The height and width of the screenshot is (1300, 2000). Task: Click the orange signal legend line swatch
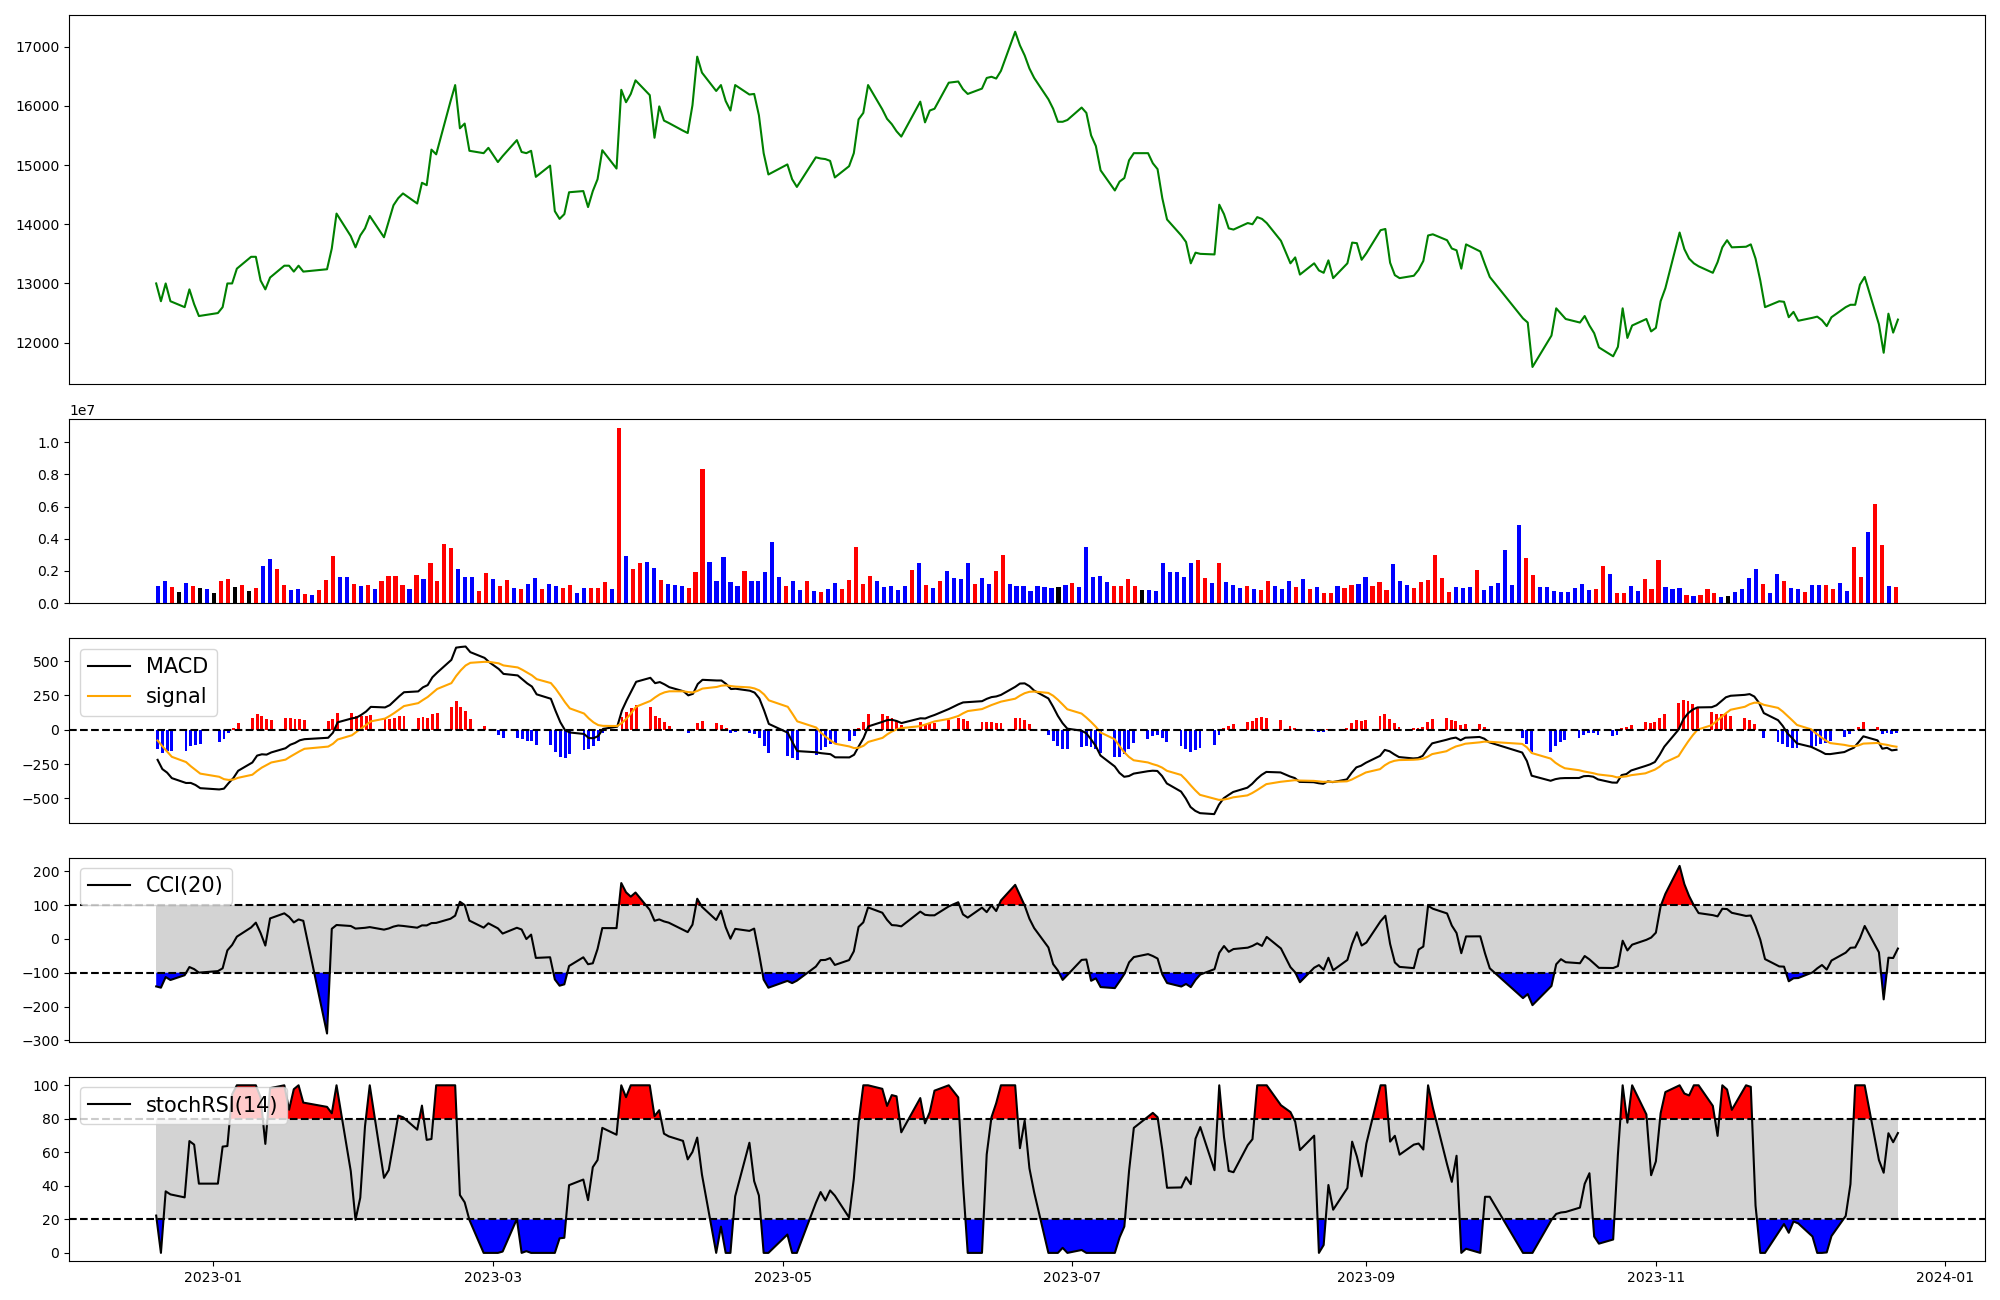point(109,696)
